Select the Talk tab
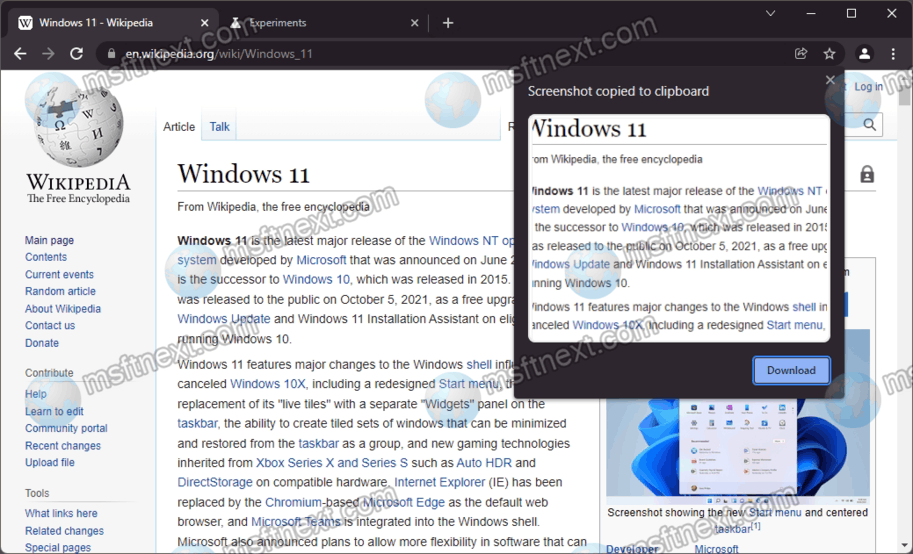913x554 pixels. click(220, 127)
